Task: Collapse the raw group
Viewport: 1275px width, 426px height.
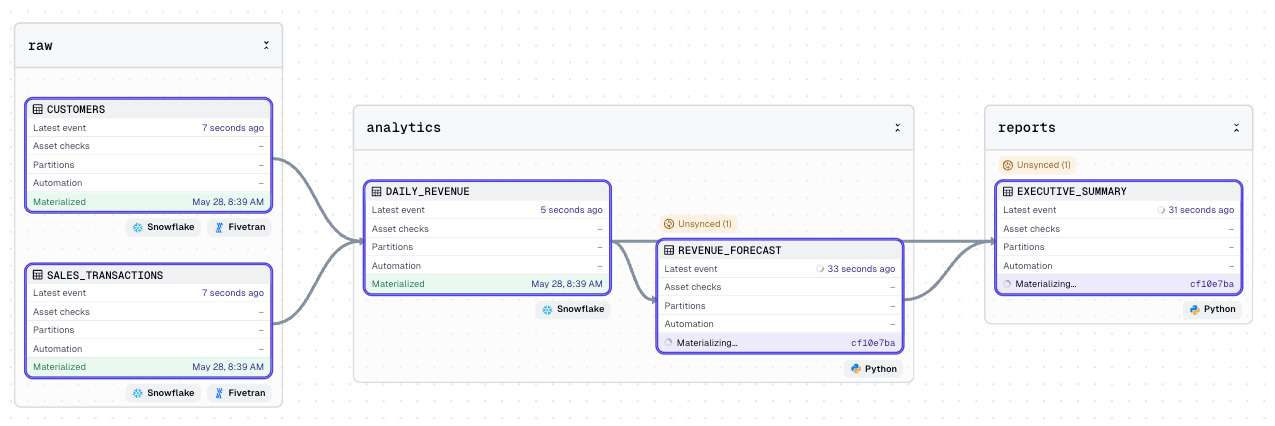Action: pos(266,46)
